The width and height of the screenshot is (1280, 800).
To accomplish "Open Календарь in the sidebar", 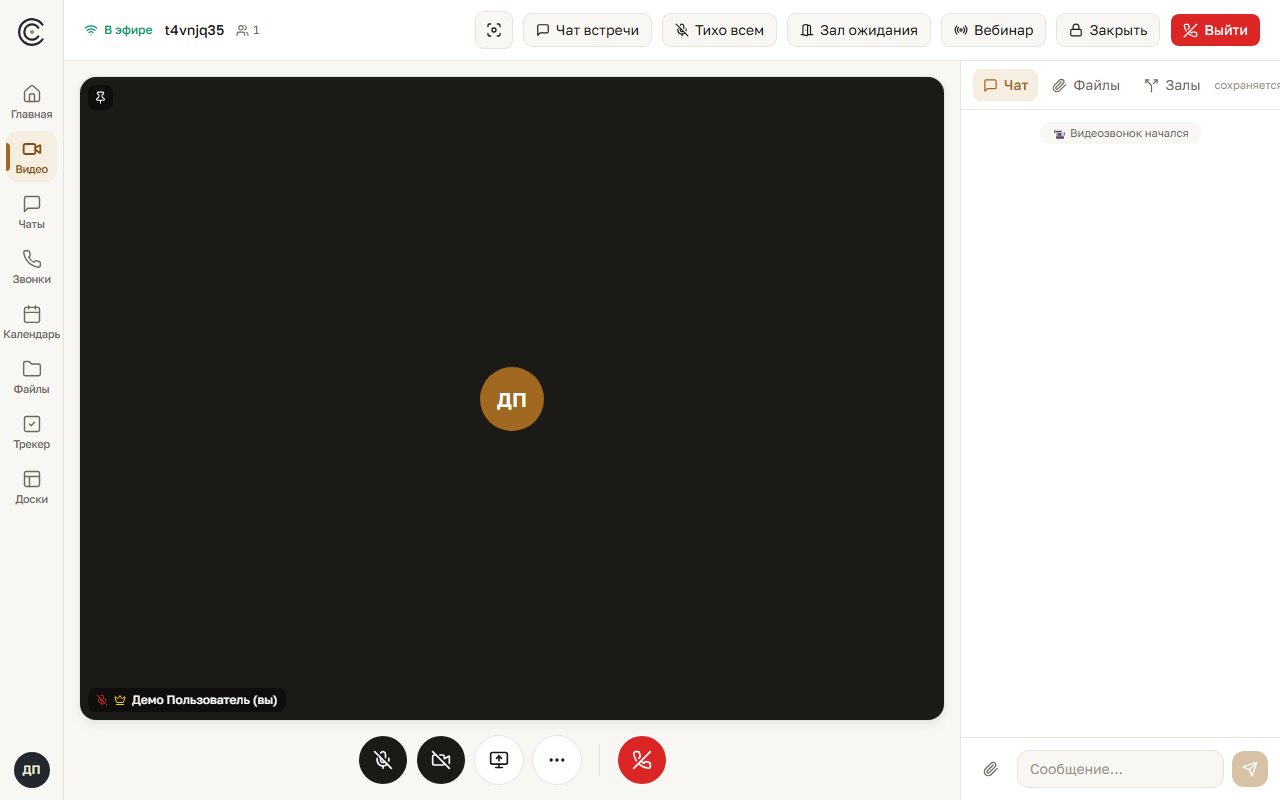I will 32,322.
